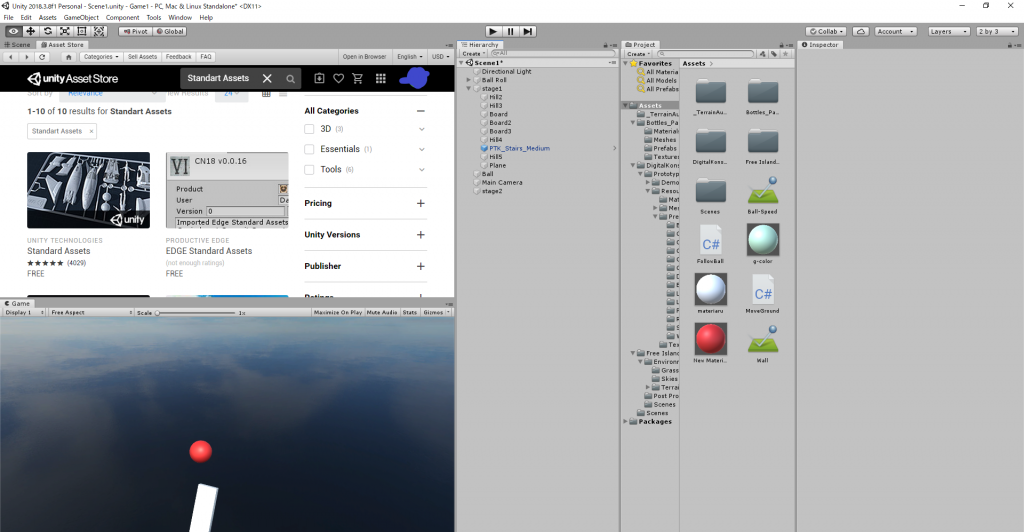The image size is (1024, 532).
Task: Select the Ball-Speed physic material
Action: [763, 195]
